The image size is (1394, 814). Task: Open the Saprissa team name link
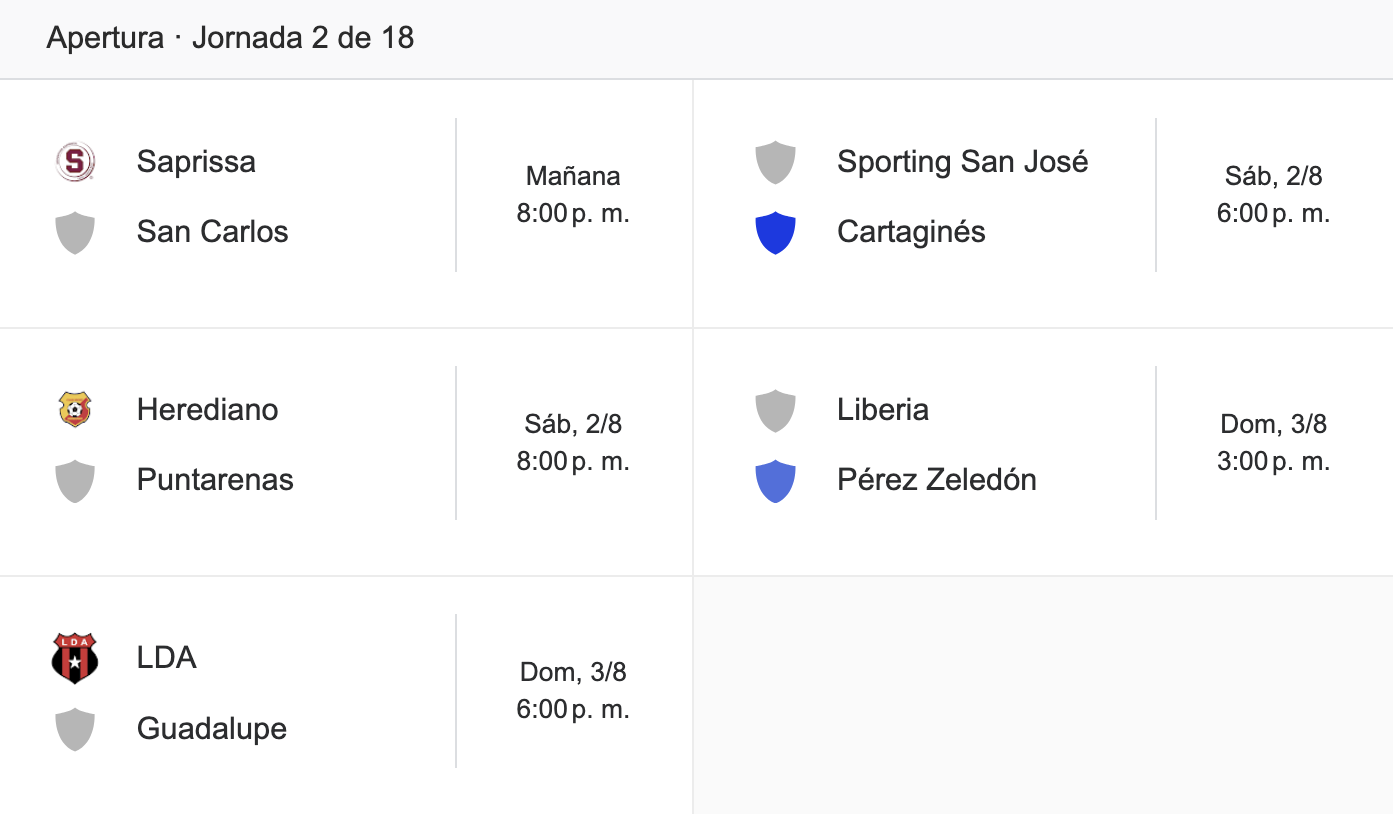tap(196, 162)
